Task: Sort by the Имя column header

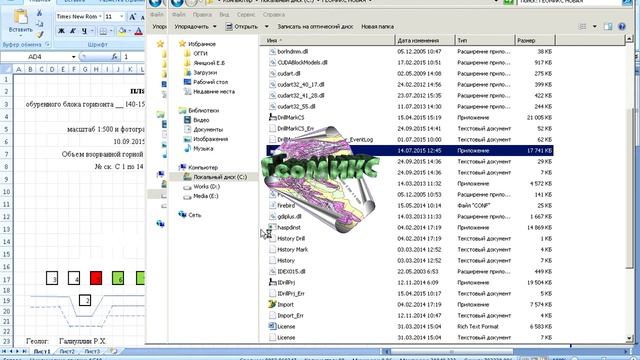Action: click(327, 40)
